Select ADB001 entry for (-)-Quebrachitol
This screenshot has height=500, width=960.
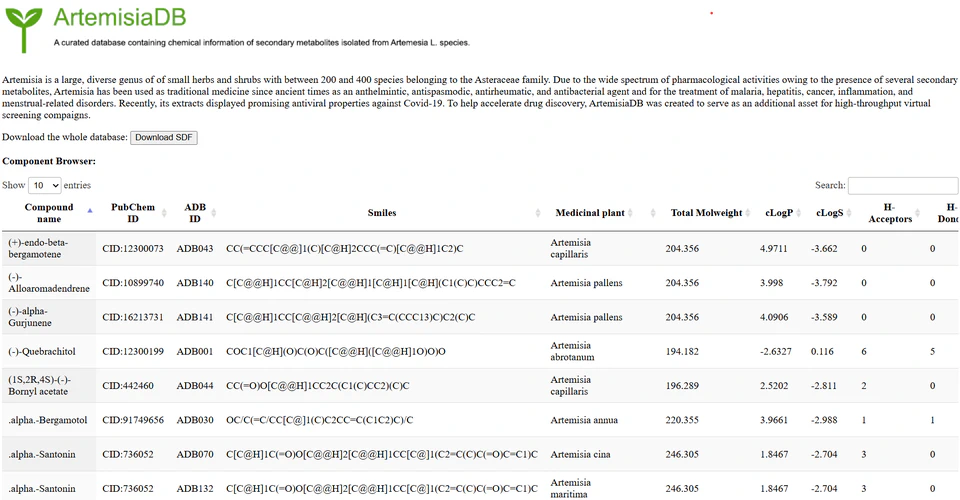[195, 351]
